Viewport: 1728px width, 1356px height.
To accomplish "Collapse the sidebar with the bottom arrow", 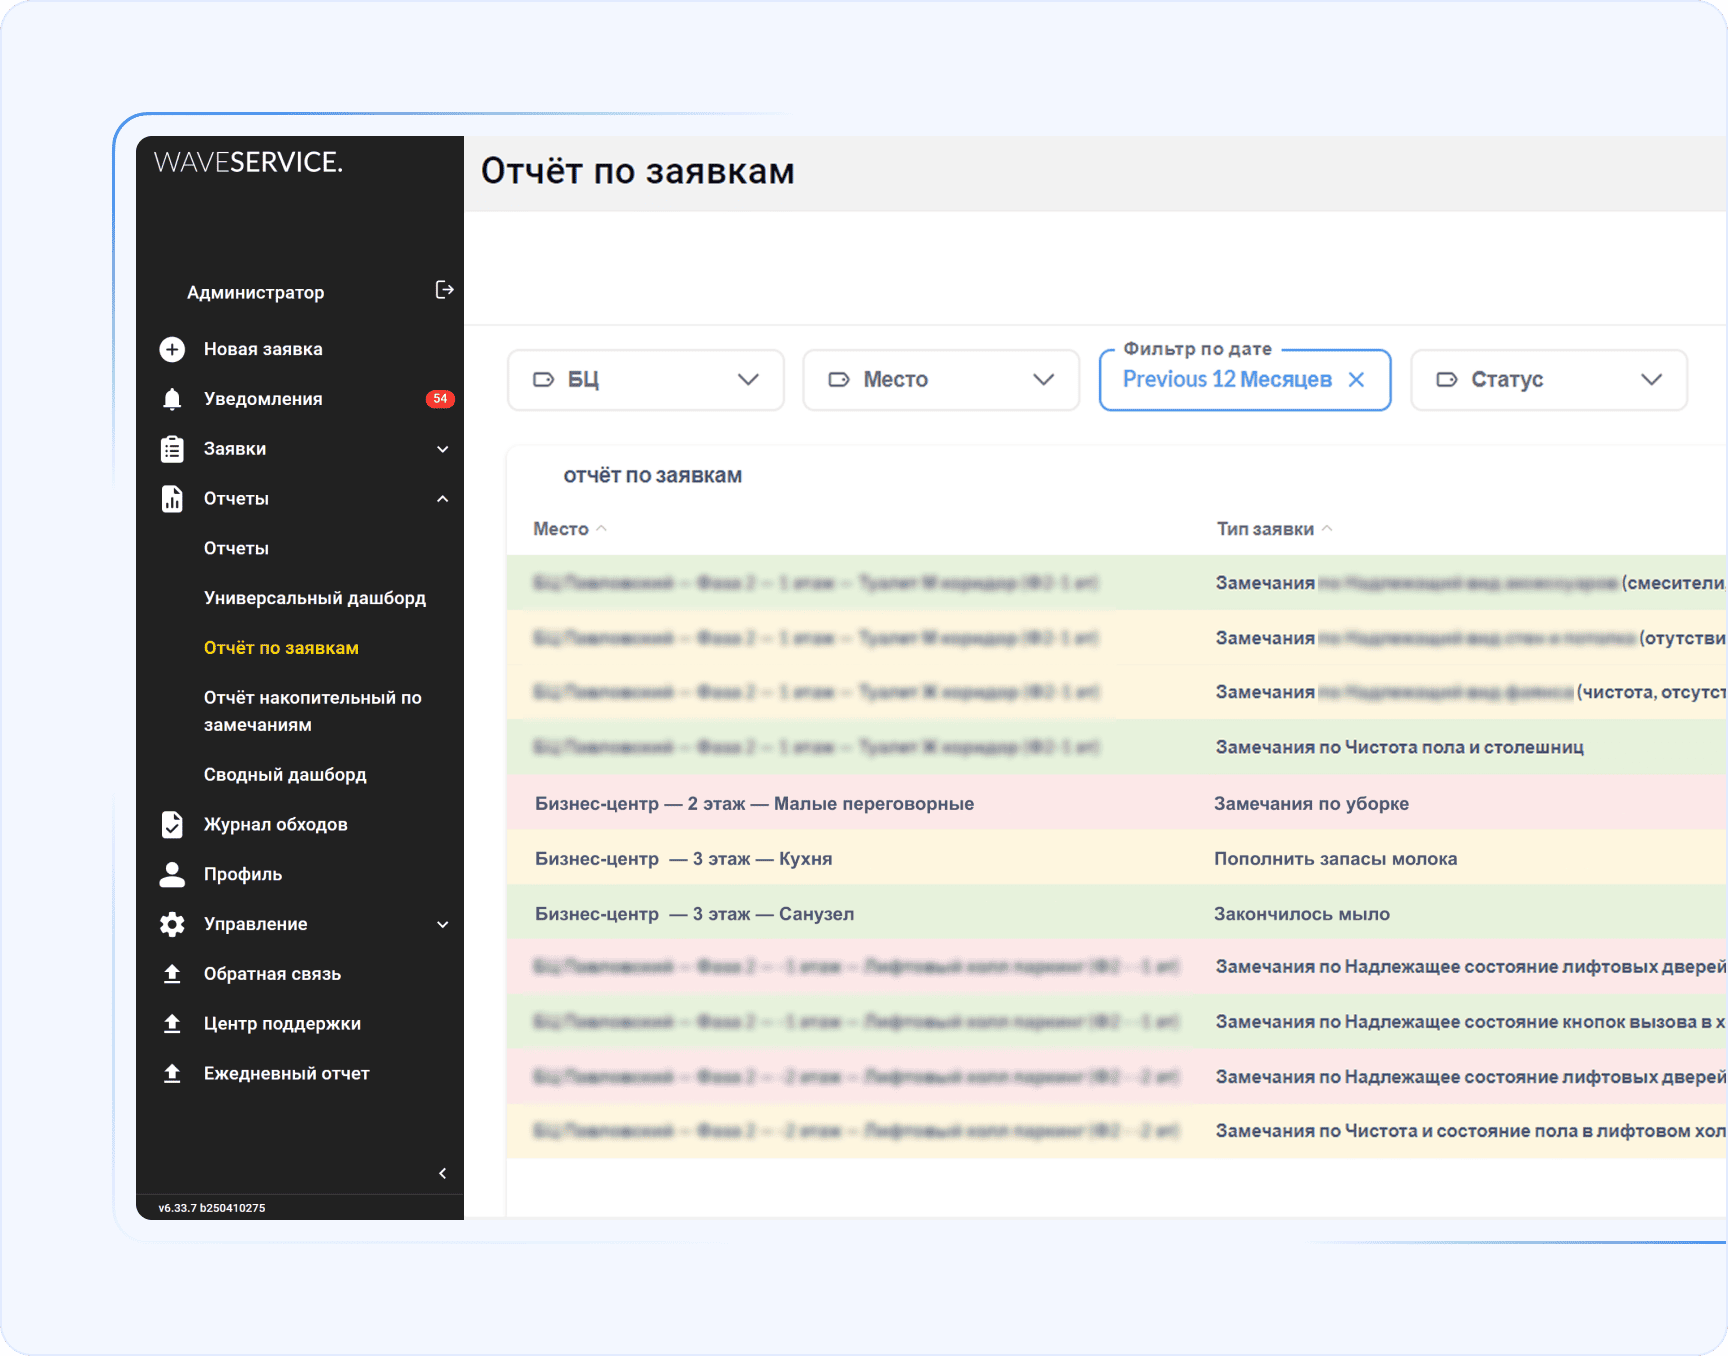I will click(x=442, y=1173).
